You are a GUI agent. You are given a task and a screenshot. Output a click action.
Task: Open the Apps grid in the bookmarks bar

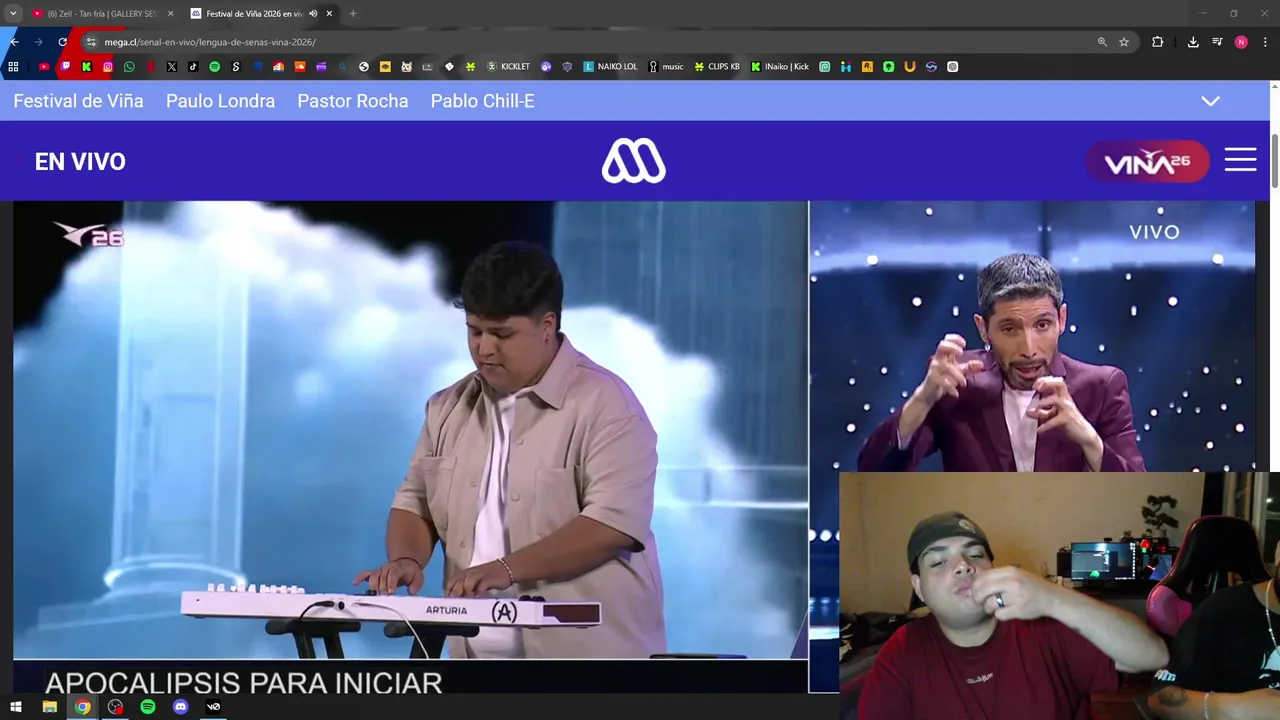[x=14, y=67]
